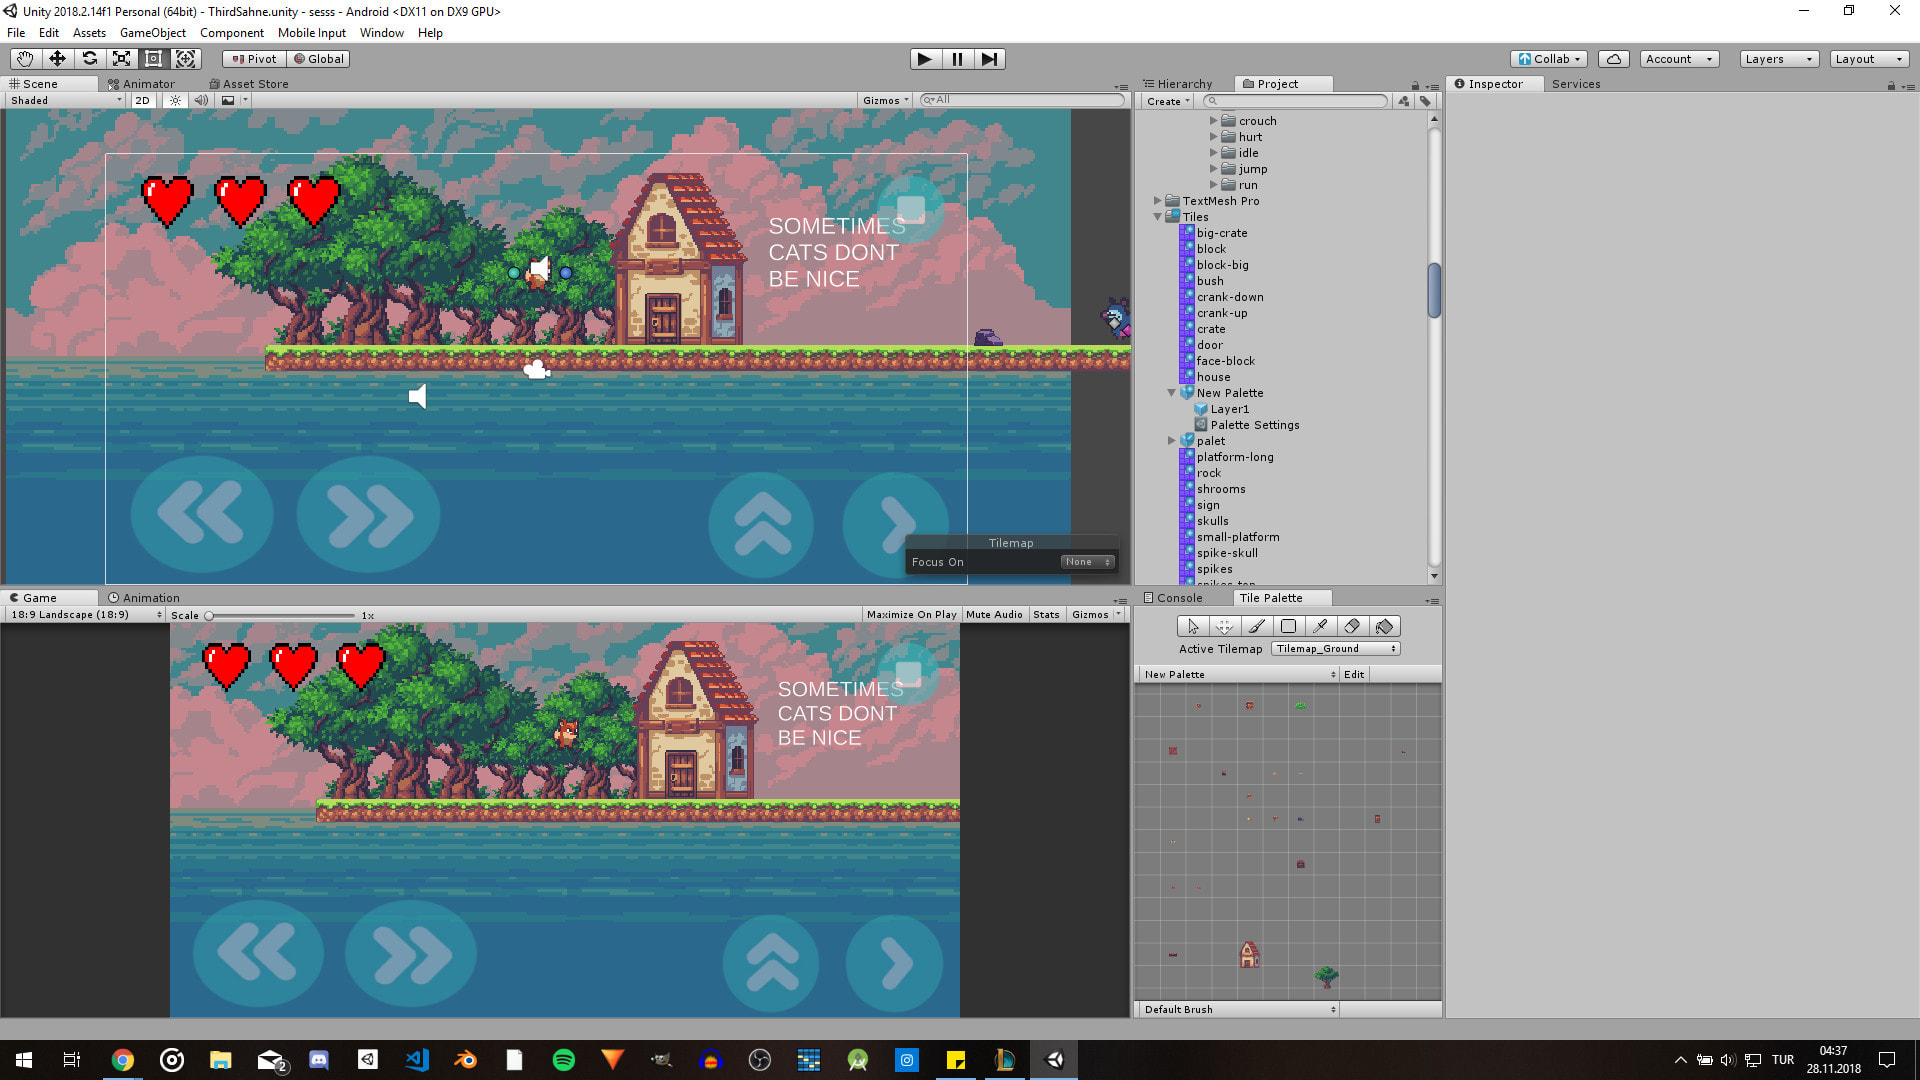This screenshot has height=1080, width=1920.
Task: Click the Play button to run game
Action: tap(924, 58)
